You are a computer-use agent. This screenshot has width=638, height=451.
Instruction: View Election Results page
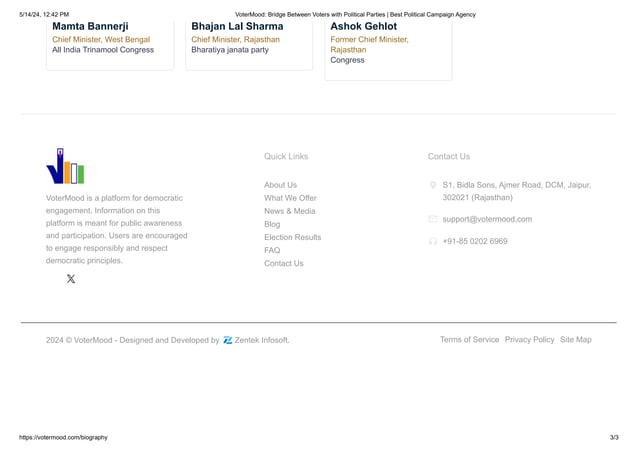click(293, 237)
